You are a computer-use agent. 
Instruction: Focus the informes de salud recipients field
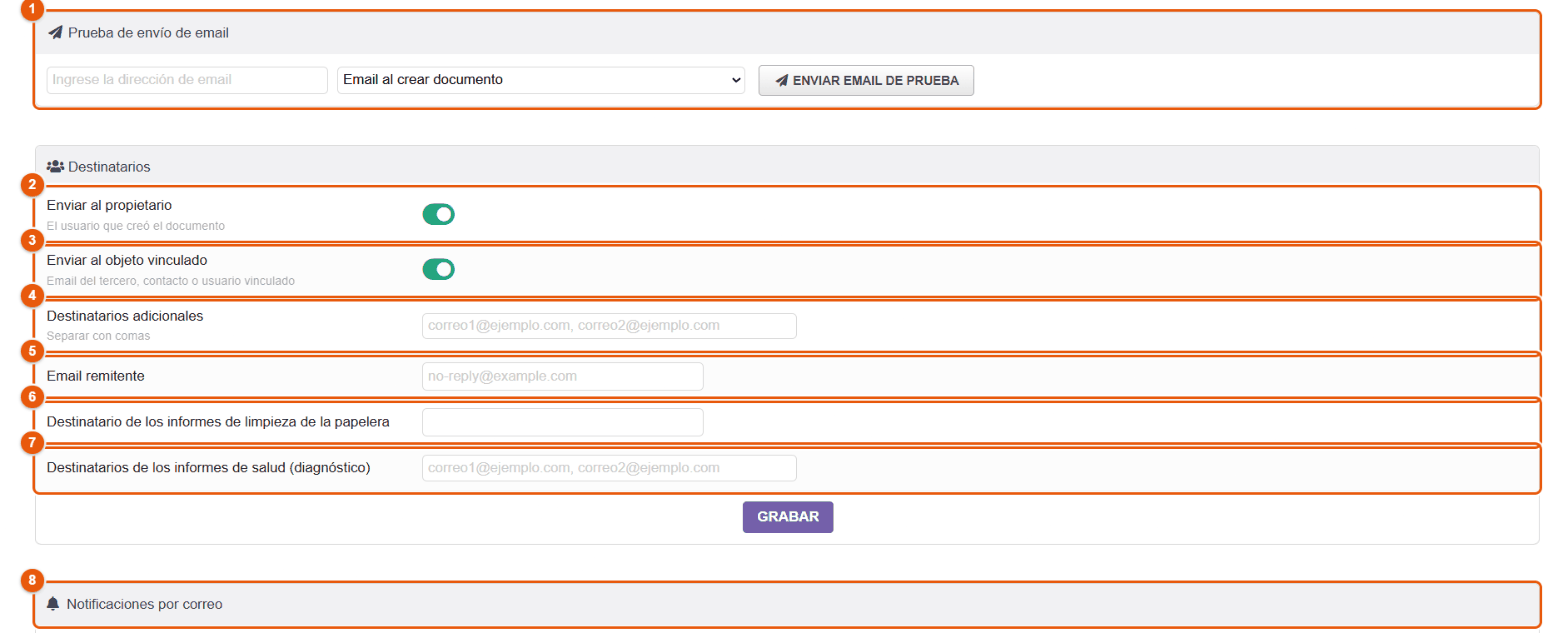coord(609,468)
